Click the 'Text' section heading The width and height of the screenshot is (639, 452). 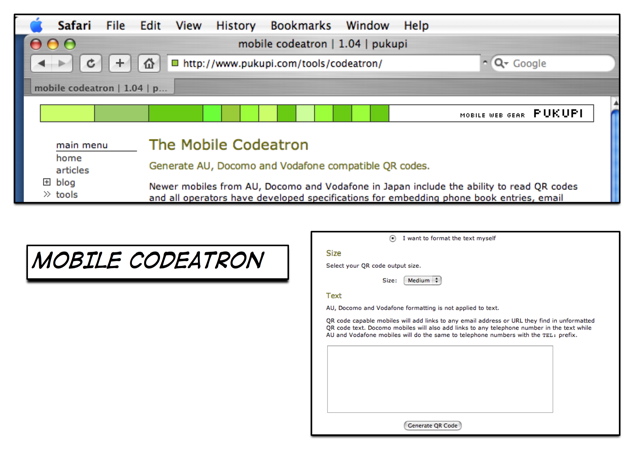[x=334, y=295]
